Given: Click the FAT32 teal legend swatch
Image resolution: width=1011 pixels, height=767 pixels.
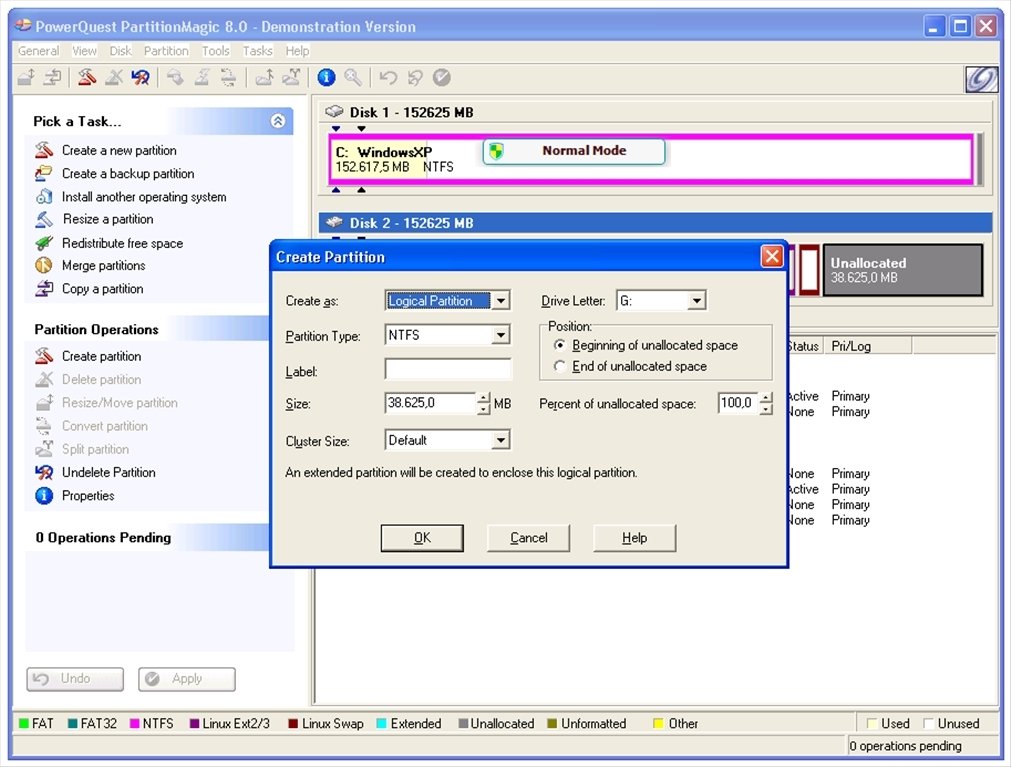Looking at the screenshot, I should [x=72, y=723].
